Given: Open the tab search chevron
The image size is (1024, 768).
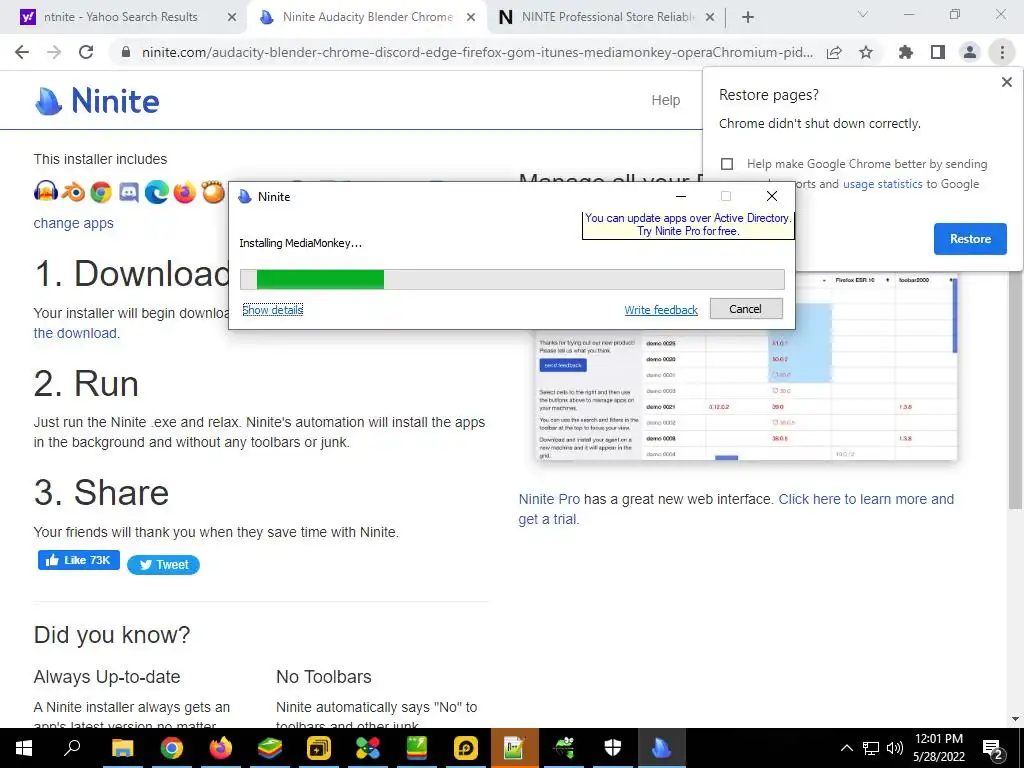Looking at the screenshot, I should [863, 14].
